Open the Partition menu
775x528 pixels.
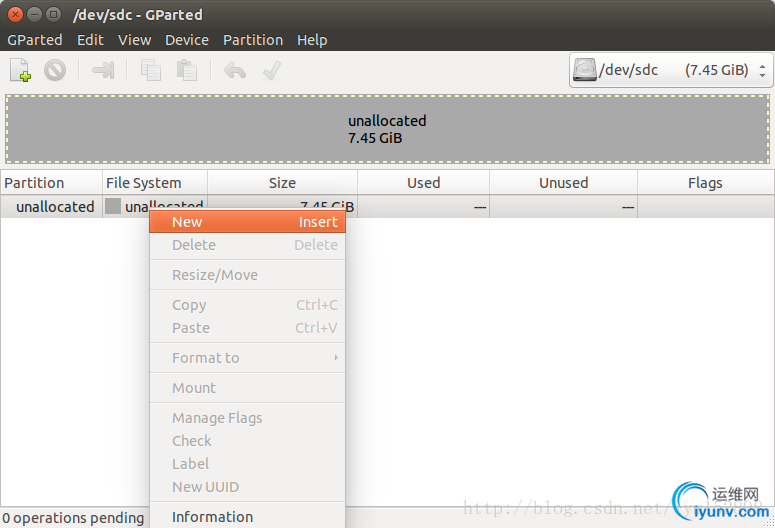click(x=253, y=40)
